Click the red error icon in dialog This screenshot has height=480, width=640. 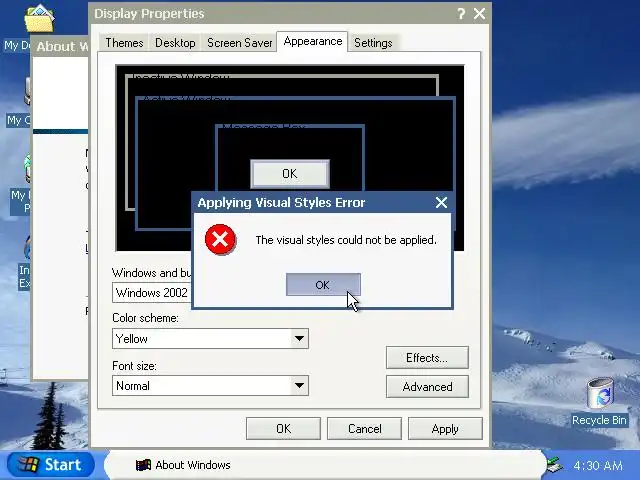[220, 239]
